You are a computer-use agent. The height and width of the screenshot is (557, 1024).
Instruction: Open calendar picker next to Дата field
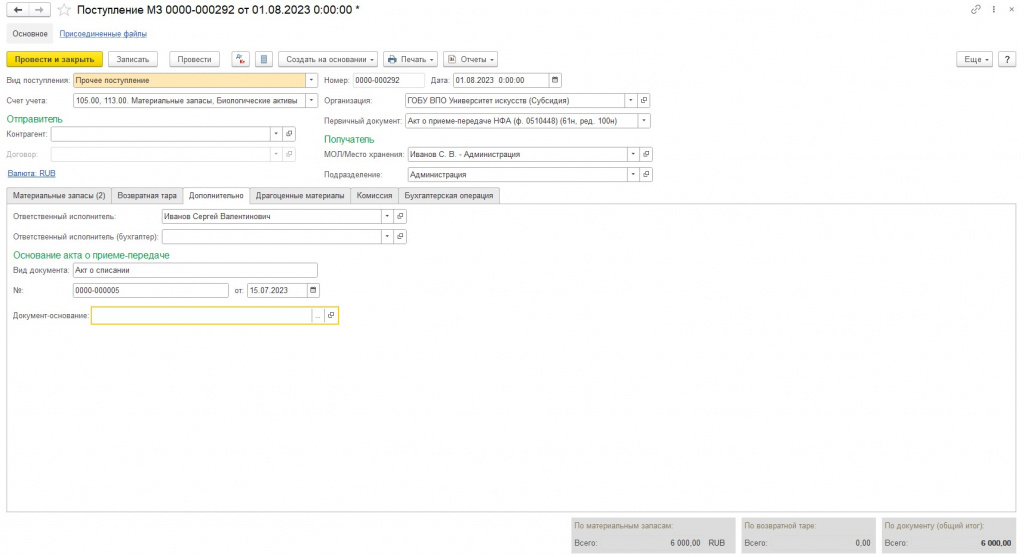pyautogui.click(x=555, y=80)
